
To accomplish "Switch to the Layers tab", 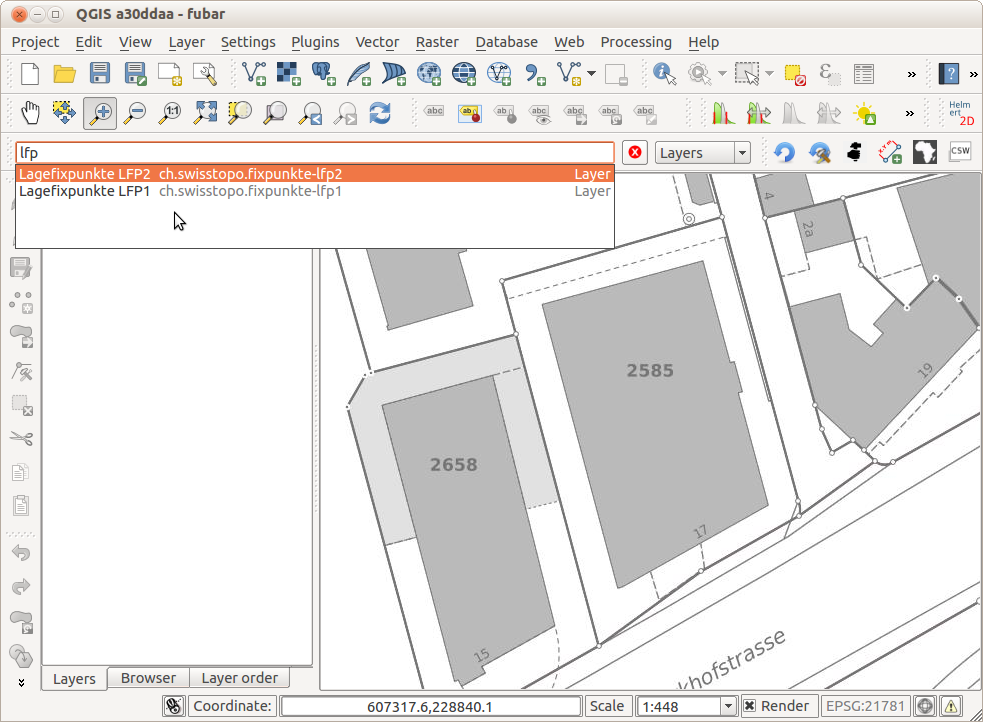I will click(x=74, y=679).
